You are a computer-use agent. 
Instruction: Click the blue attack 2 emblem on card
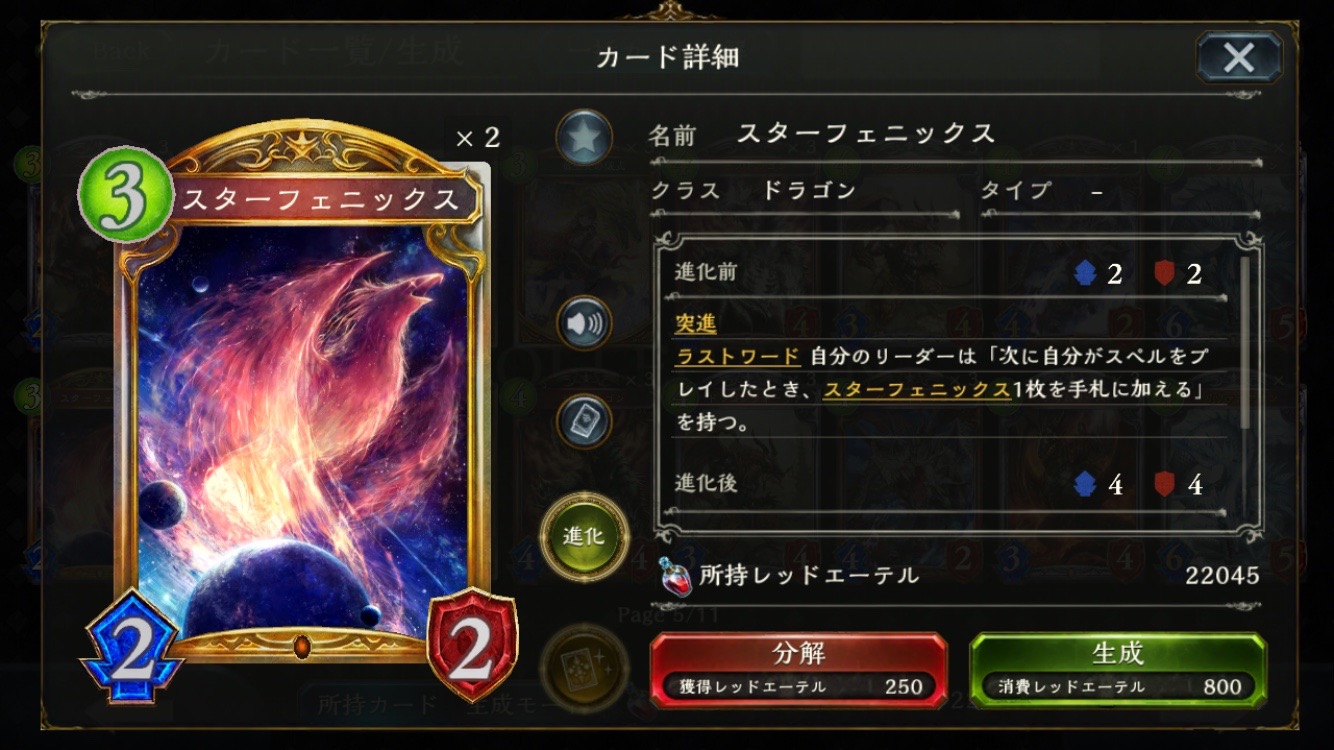pyautogui.click(x=132, y=645)
